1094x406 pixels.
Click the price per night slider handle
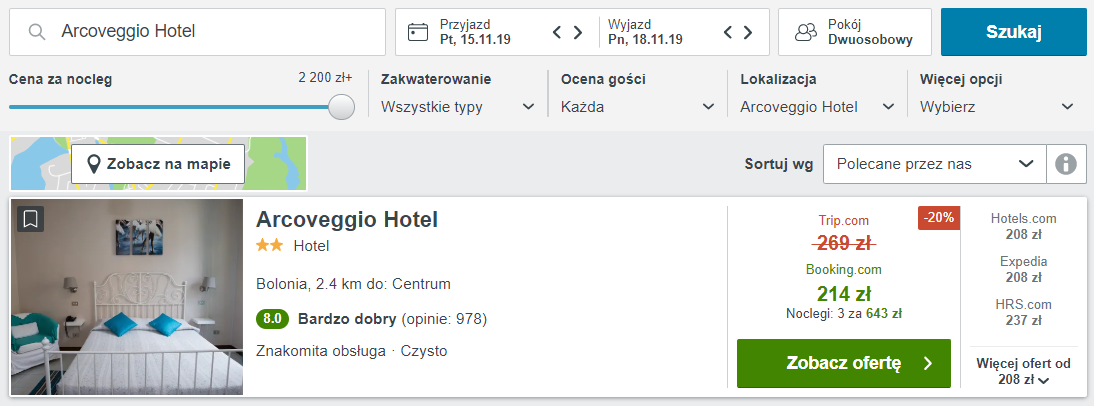click(341, 107)
